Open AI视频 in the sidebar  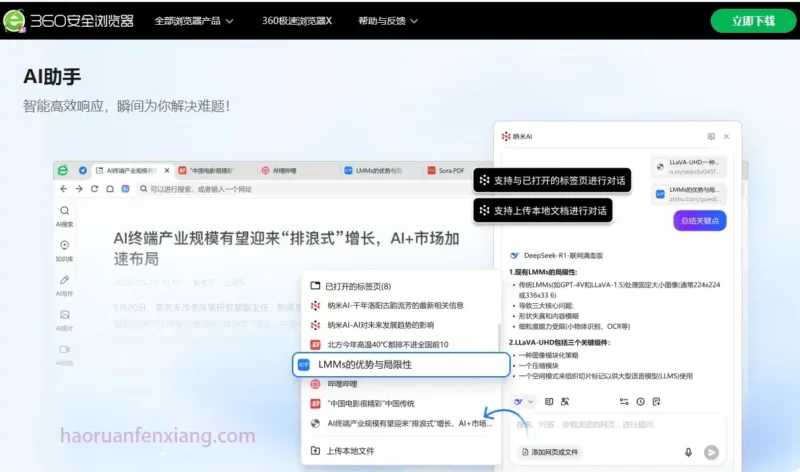click(64, 355)
